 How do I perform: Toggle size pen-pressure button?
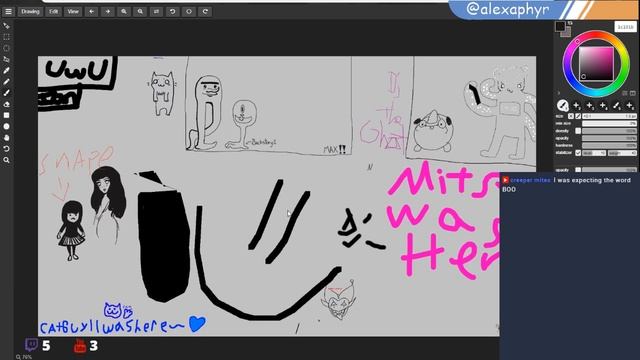point(578,116)
